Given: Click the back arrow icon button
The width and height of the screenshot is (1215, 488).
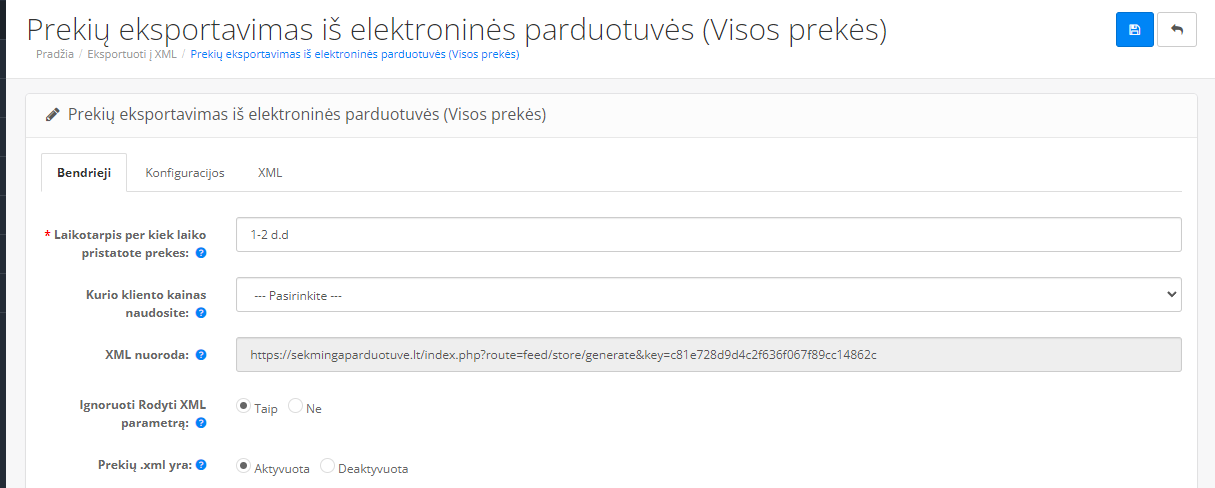Looking at the screenshot, I should (1176, 30).
